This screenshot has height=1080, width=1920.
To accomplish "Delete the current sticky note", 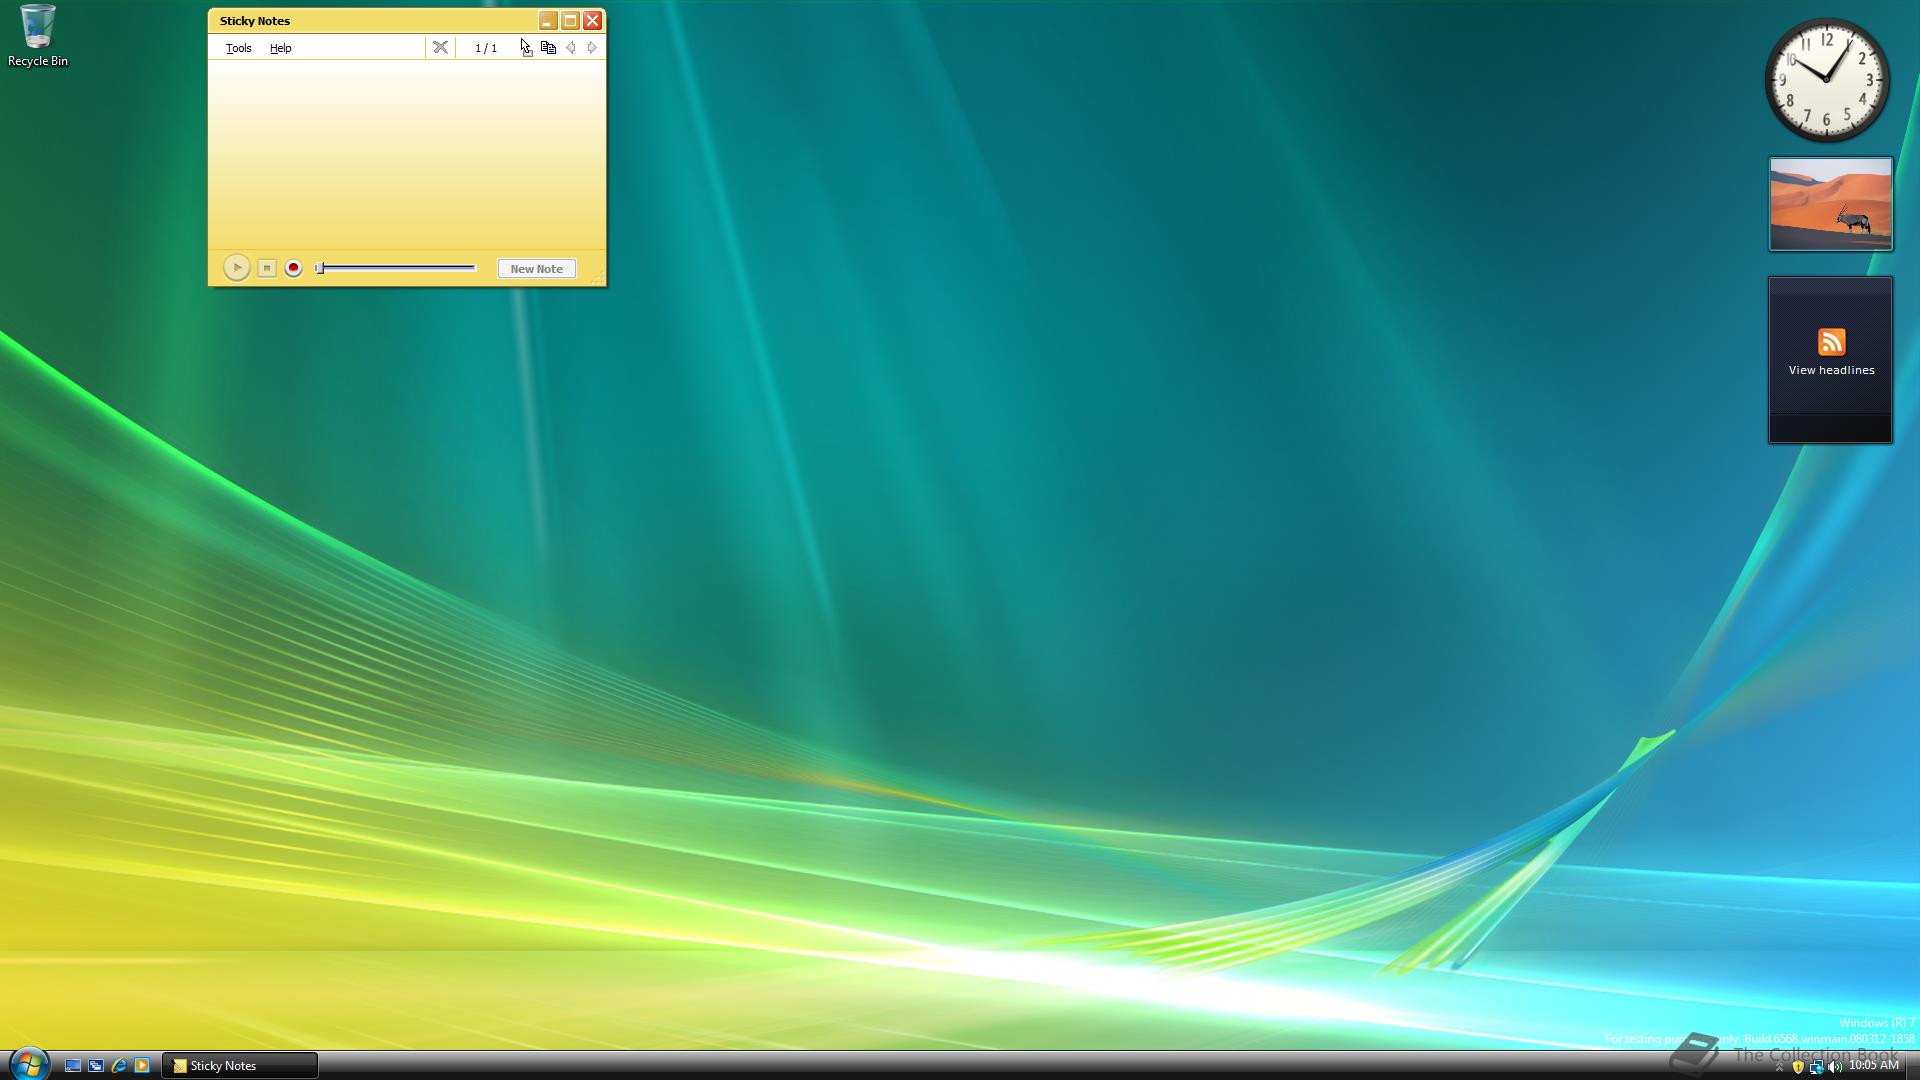I will click(x=440, y=47).
